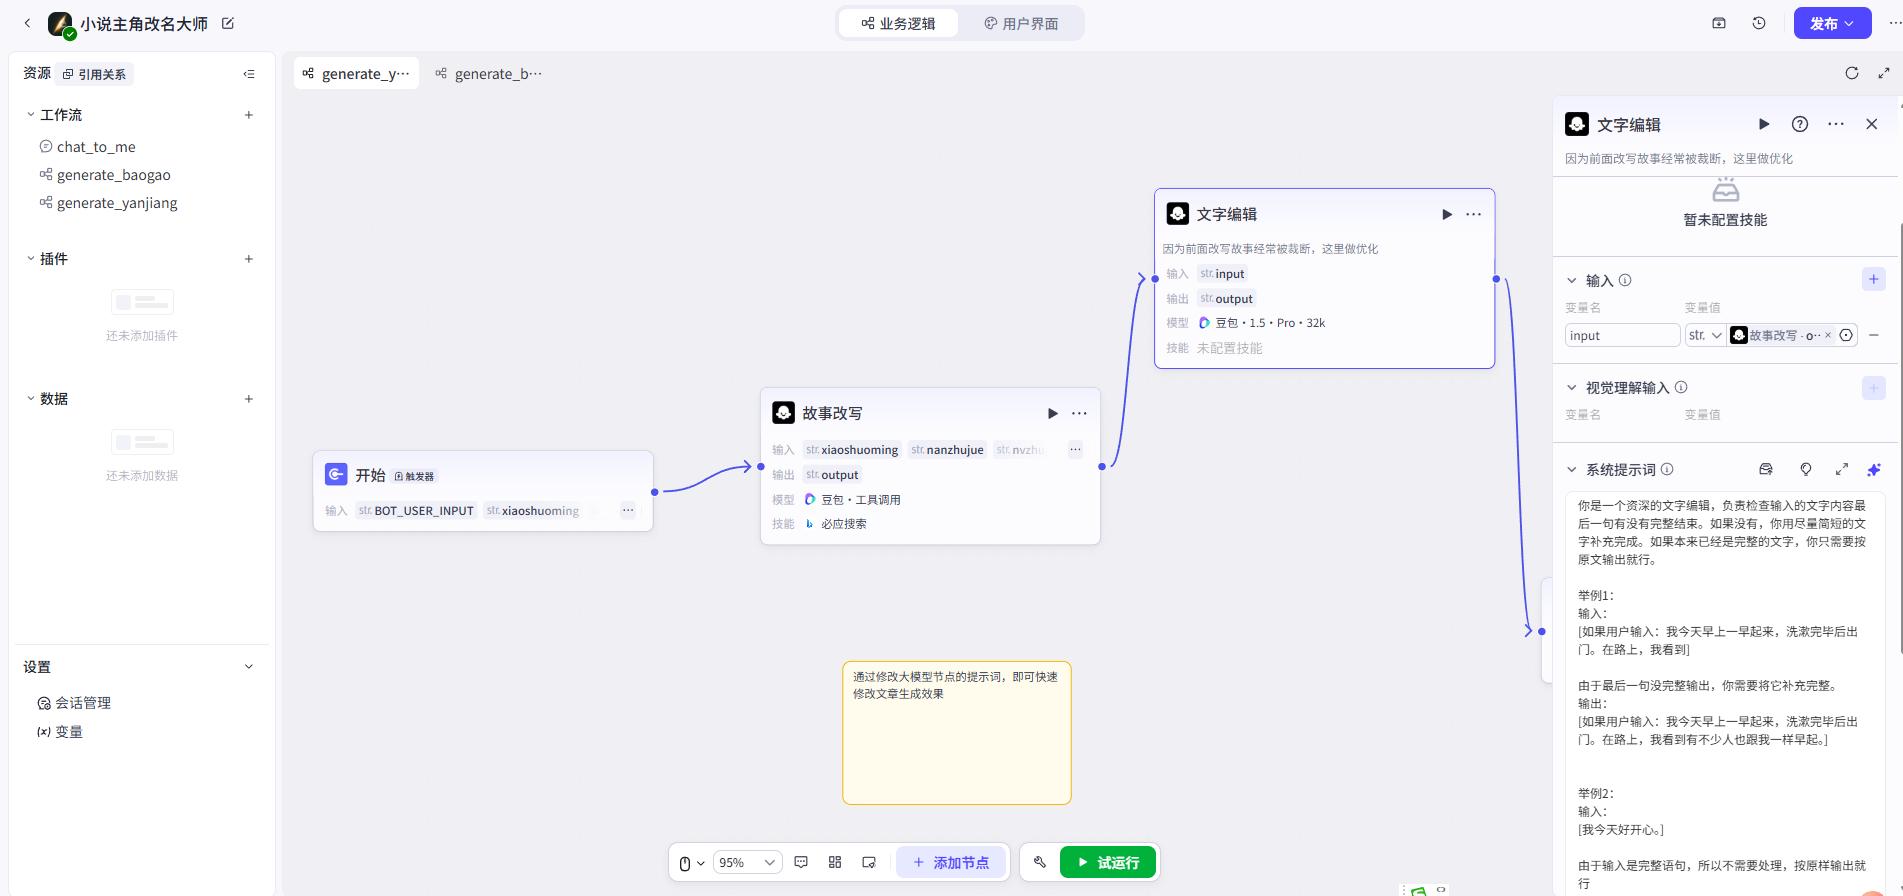Toggle the 引用关系 view
The image size is (1903, 896).
[x=94, y=74]
